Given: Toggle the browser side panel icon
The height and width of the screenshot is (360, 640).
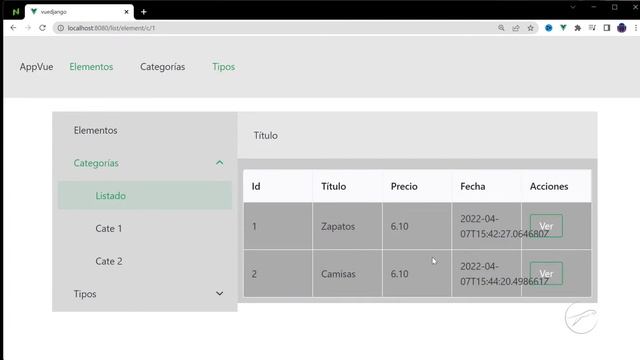Looking at the screenshot, I should click(607, 28).
